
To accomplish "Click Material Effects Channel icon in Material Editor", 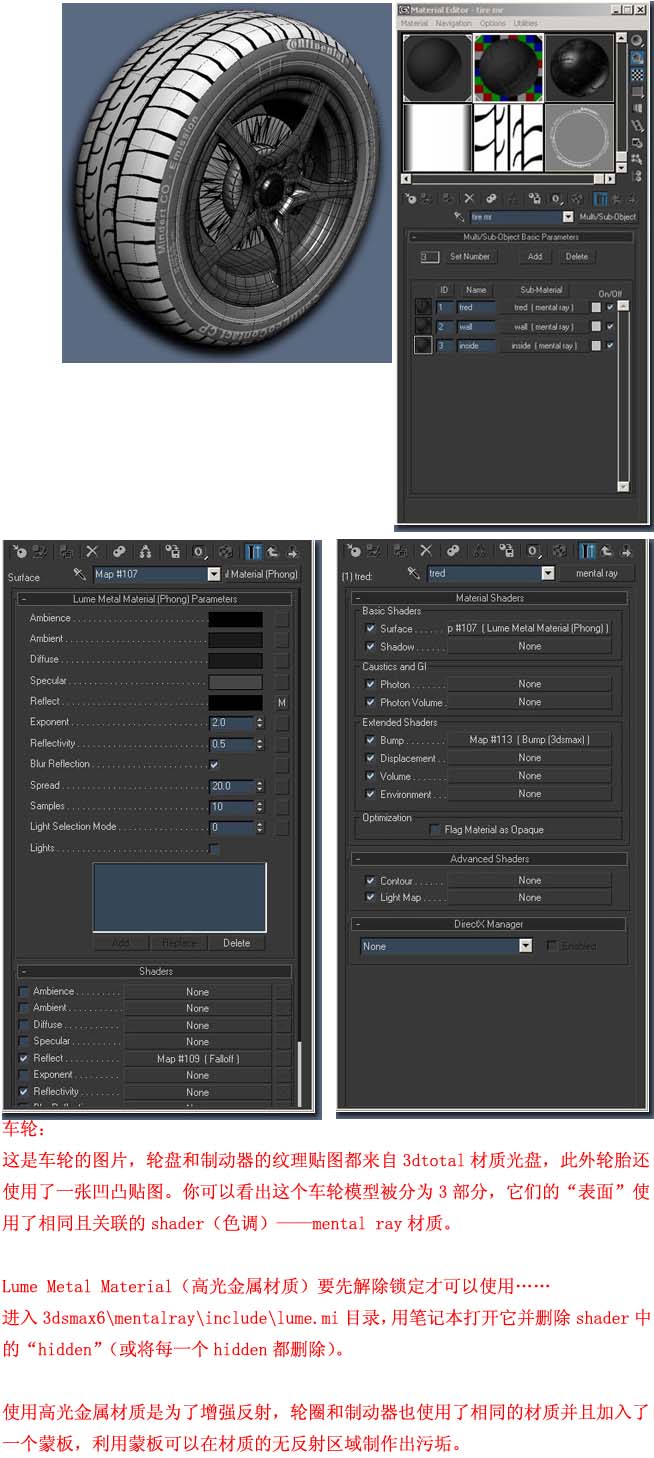I will [x=558, y=199].
